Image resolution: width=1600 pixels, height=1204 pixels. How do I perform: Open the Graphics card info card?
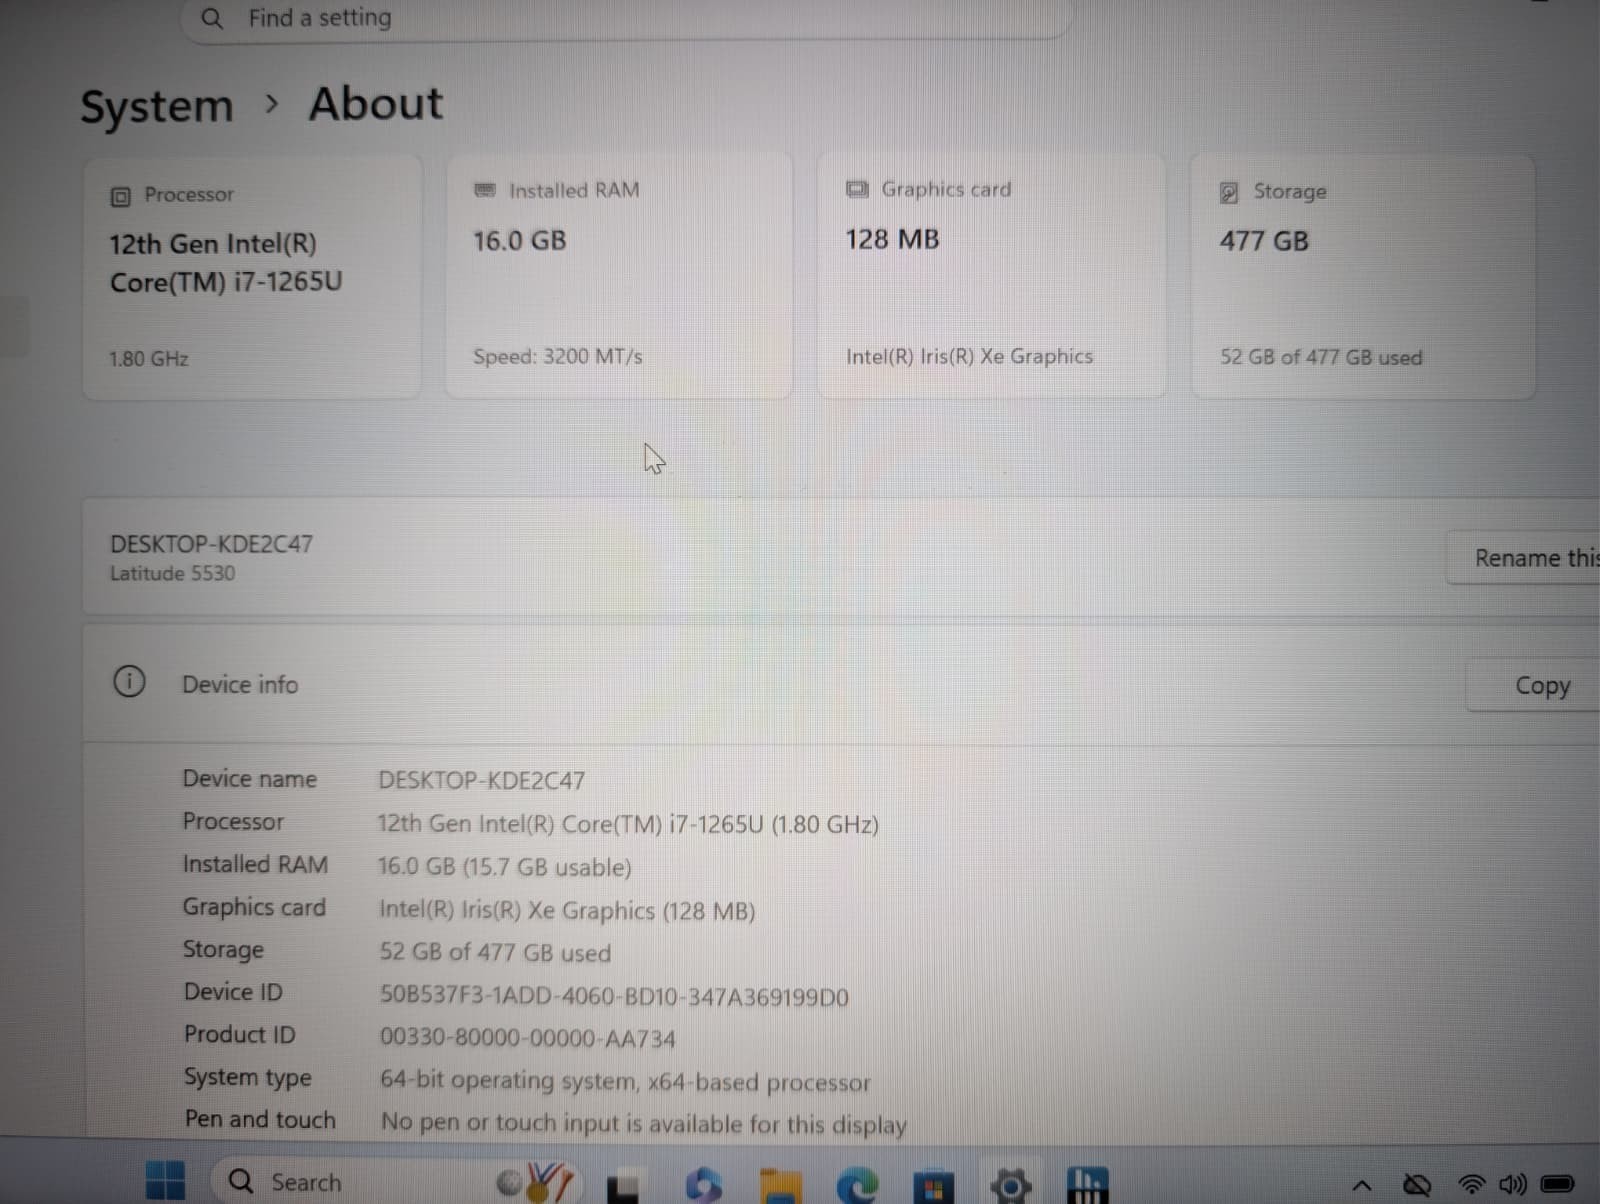[x=991, y=275]
